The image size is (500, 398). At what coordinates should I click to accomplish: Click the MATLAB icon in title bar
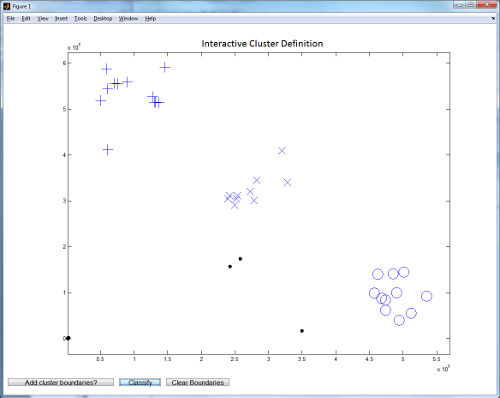tap(7, 6)
